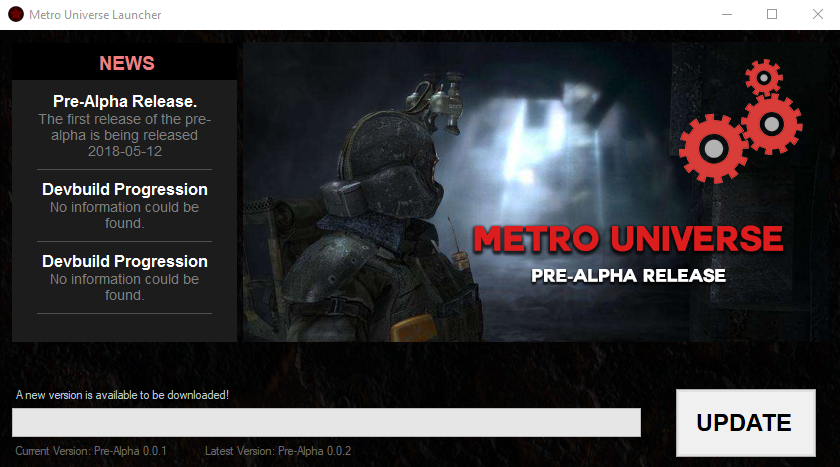Viewport: 840px width, 467px height.
Task: Click the Metro Universe banner image
Action: 536,192
